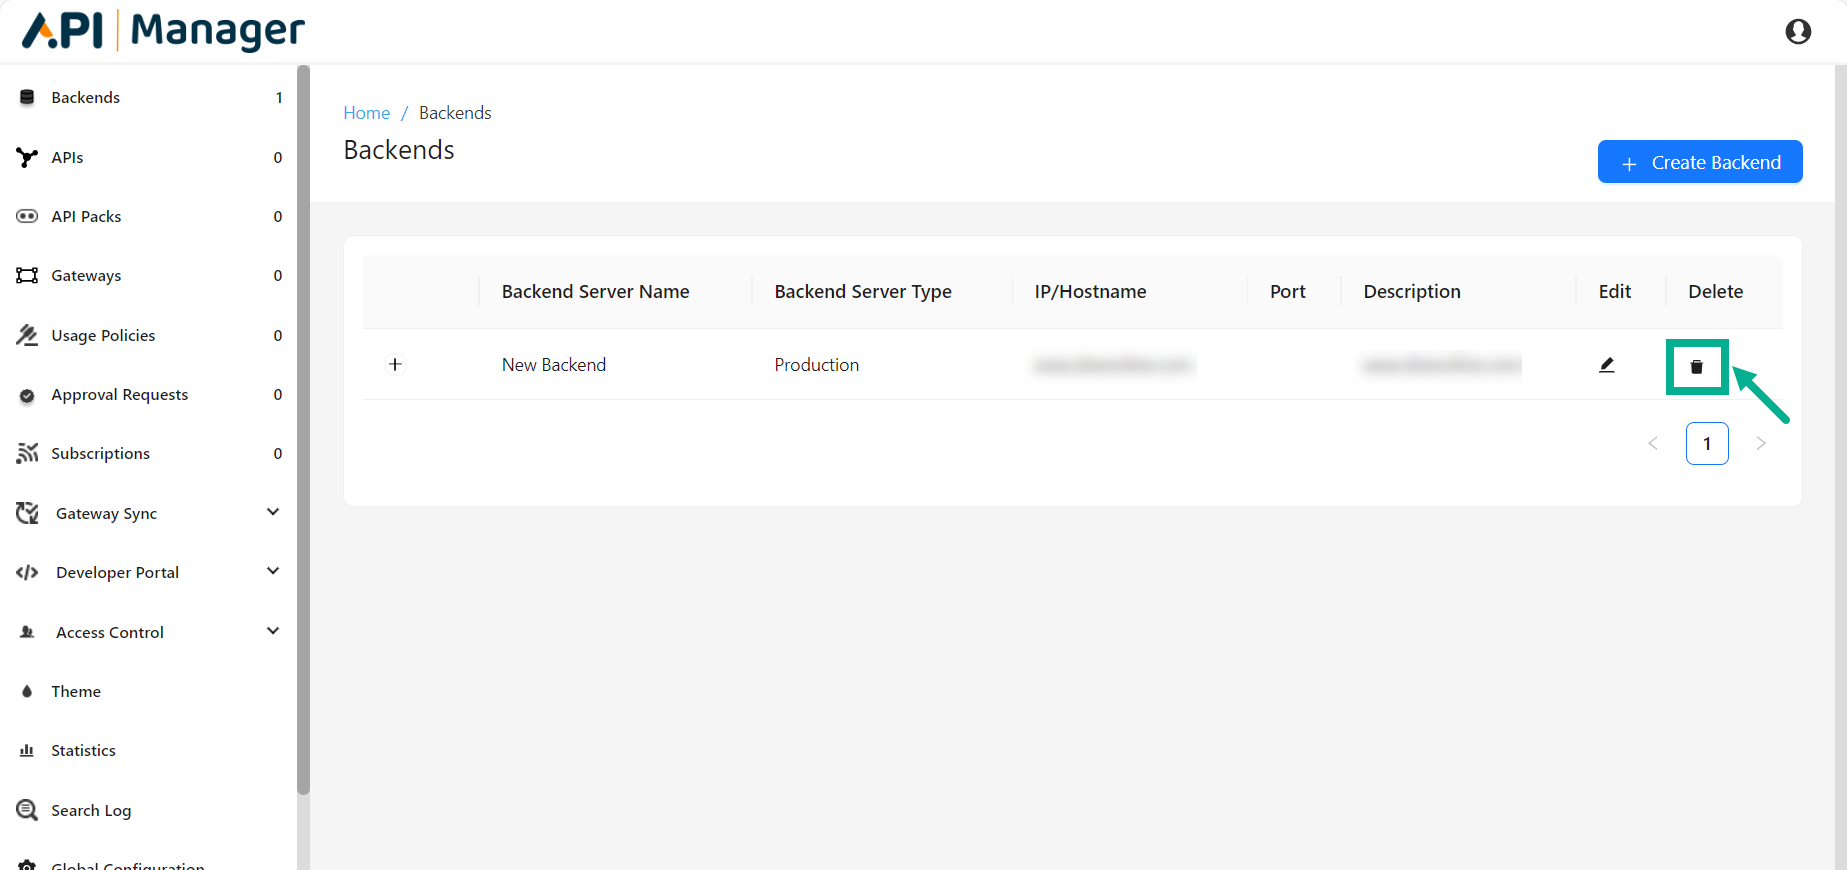The height and width of the screenshot is (870, 1847).
Task: Click the Developer Portal code icon
Action: 27,572
